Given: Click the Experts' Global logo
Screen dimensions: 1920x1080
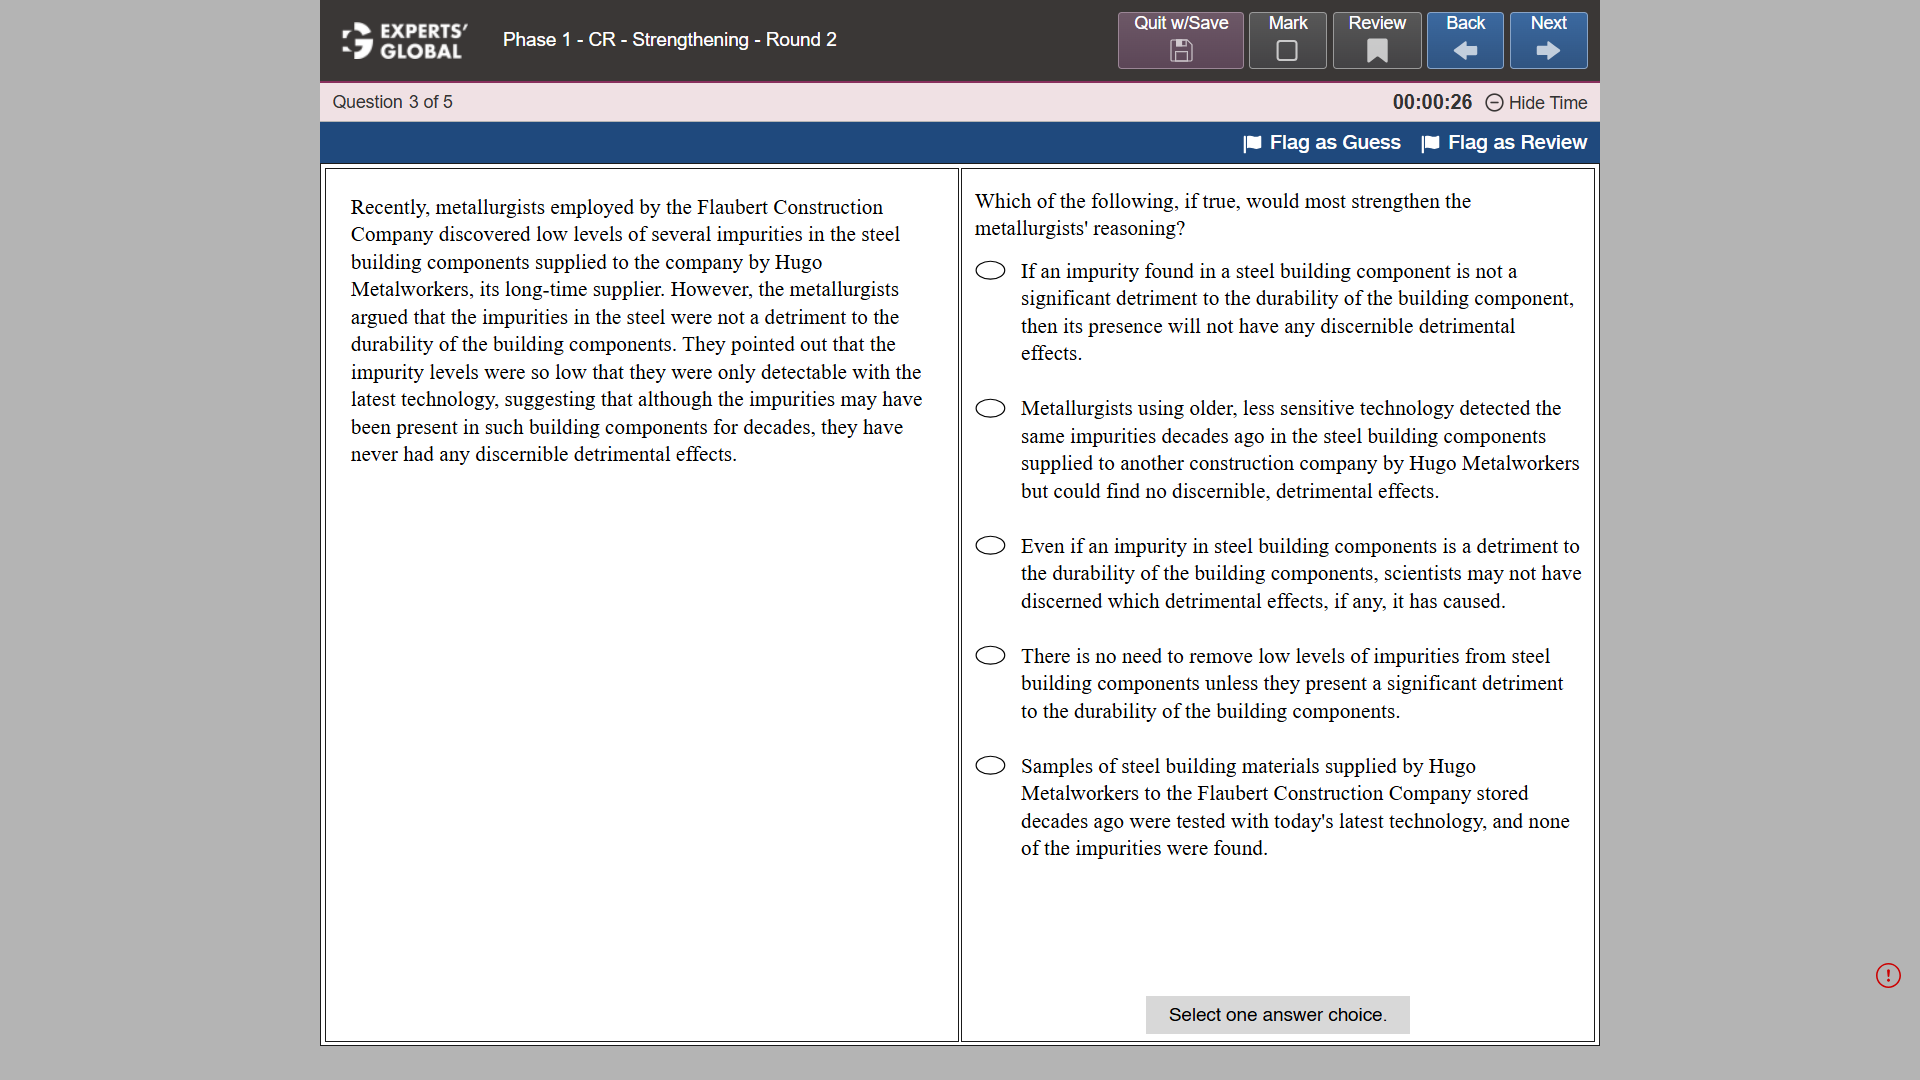Looking at the screenshot, I should click(404, 40).
